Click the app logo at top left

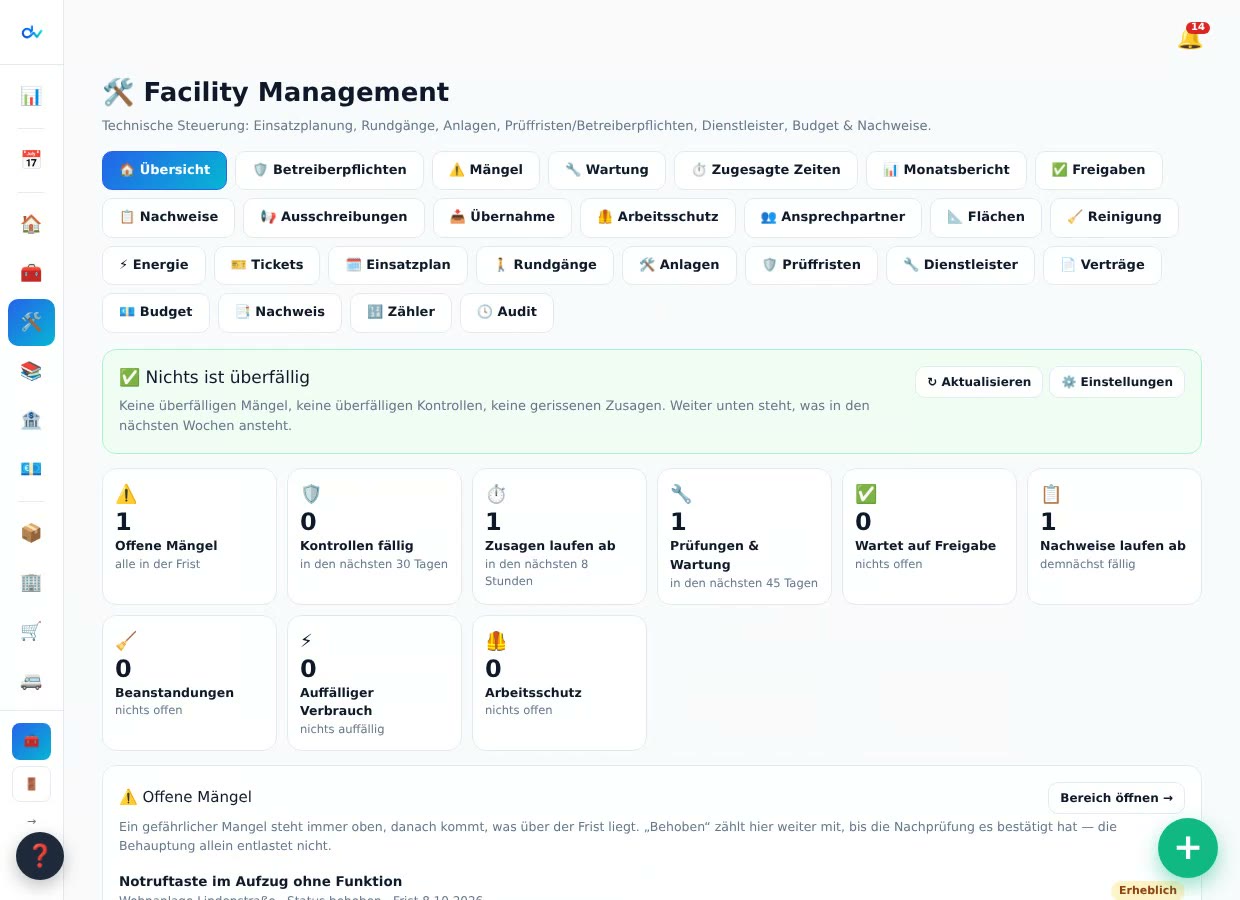coord(31,32)
